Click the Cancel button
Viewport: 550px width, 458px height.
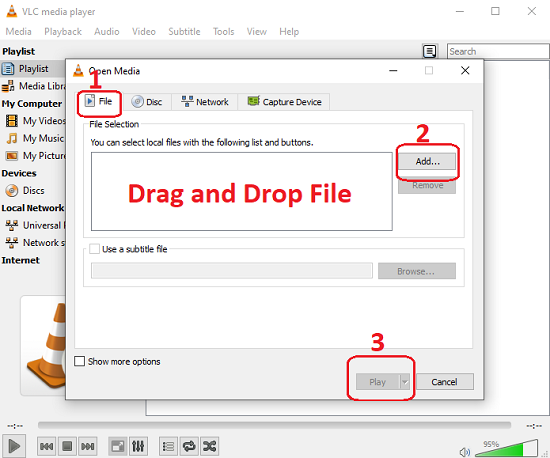coord(444,382)
